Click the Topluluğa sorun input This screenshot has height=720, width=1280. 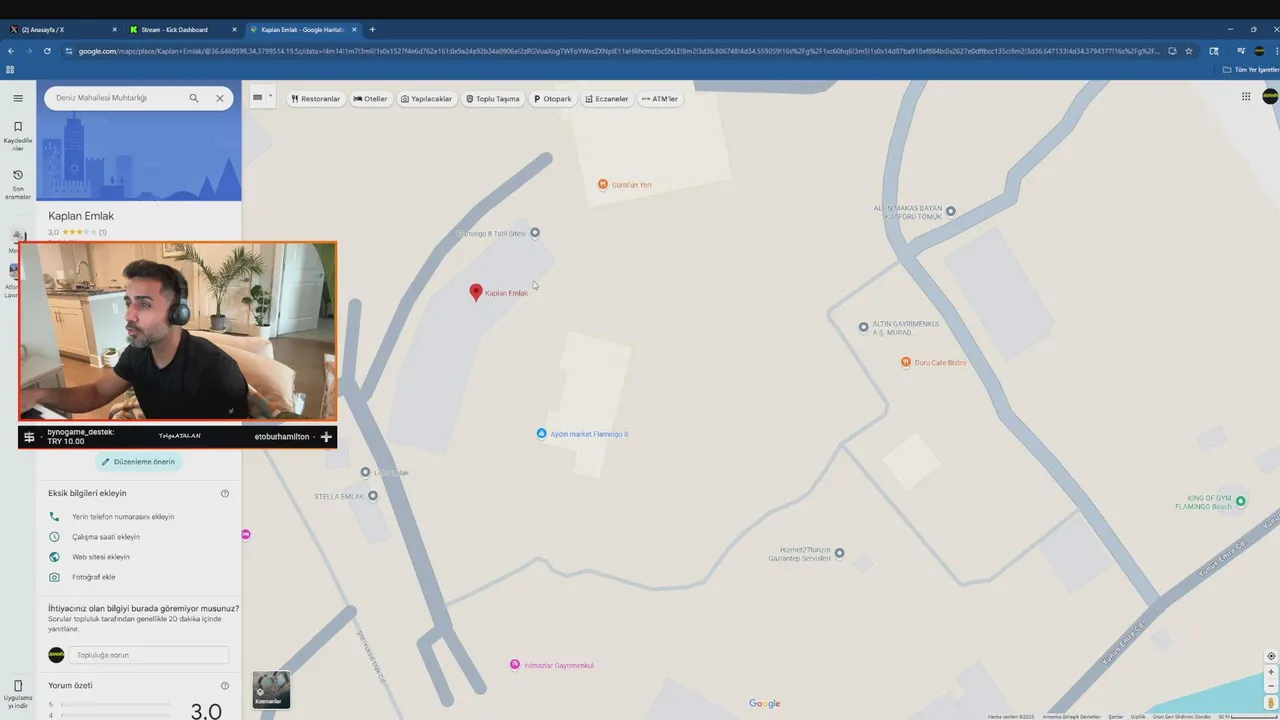point(148,655)
